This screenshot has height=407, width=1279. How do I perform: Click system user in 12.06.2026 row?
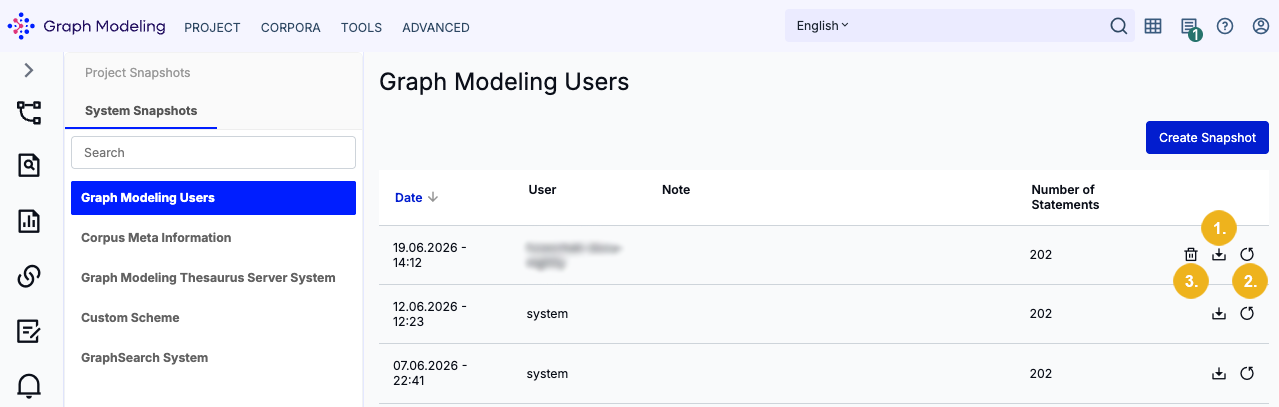pyautogui.click(x=547, y=314)
